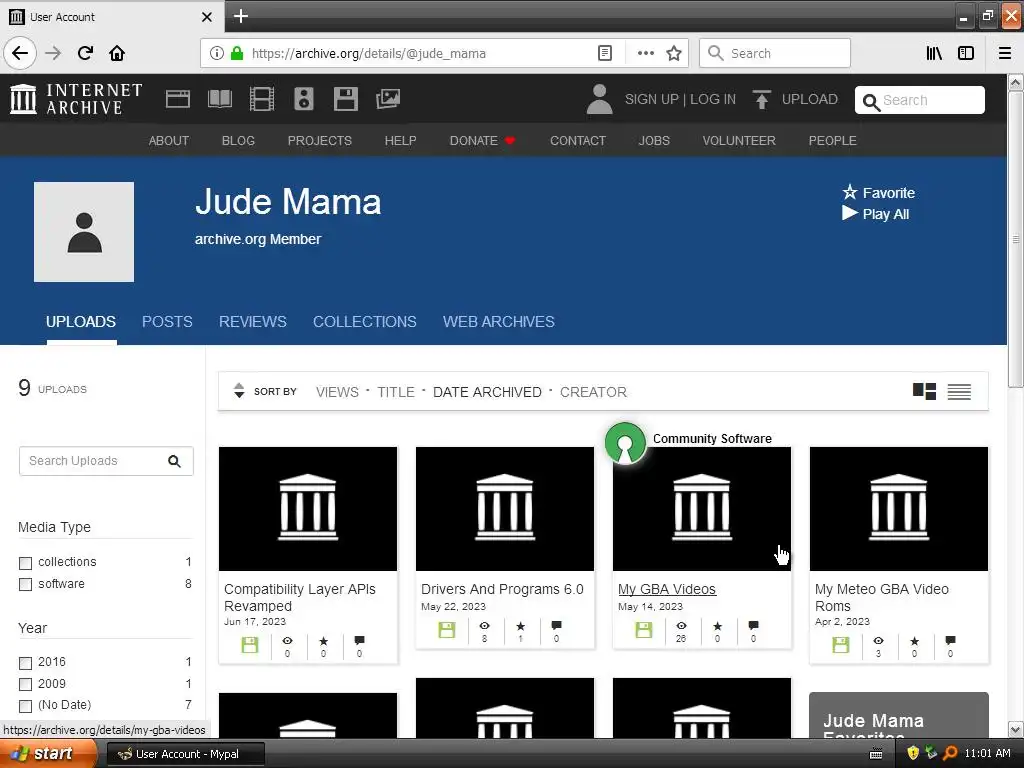The height and width of the screenshot is (768, 1024).
Task: Switch to the Posts tab
Action: [167, 321]
